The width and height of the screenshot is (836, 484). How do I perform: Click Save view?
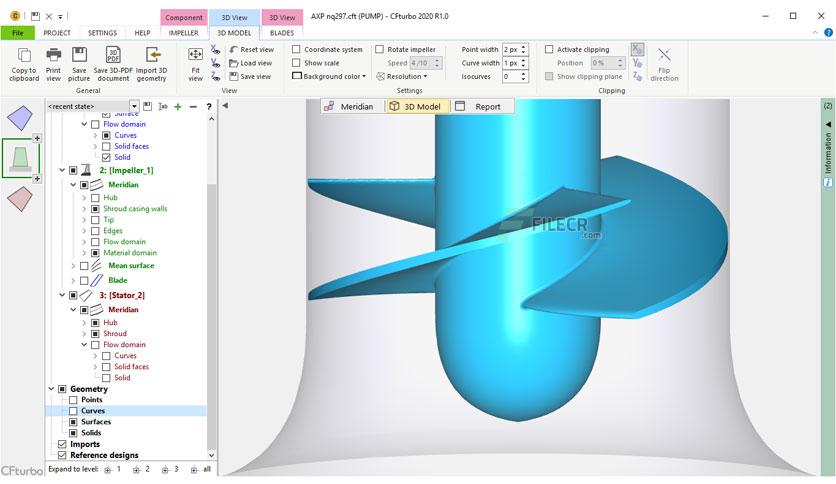[250, 76]
